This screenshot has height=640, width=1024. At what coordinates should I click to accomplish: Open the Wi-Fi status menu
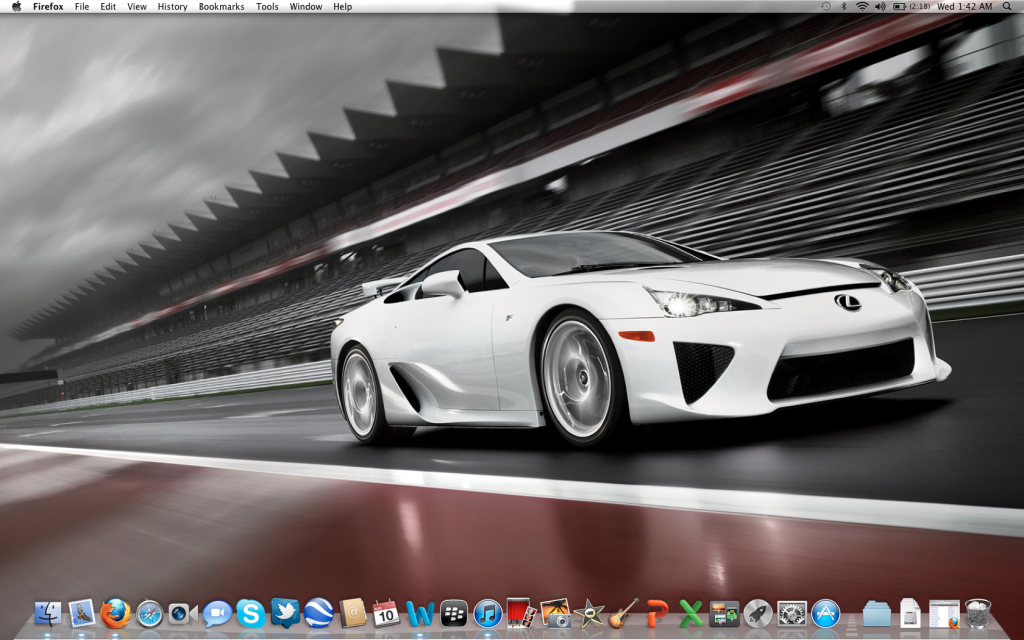tap(862, 7)
